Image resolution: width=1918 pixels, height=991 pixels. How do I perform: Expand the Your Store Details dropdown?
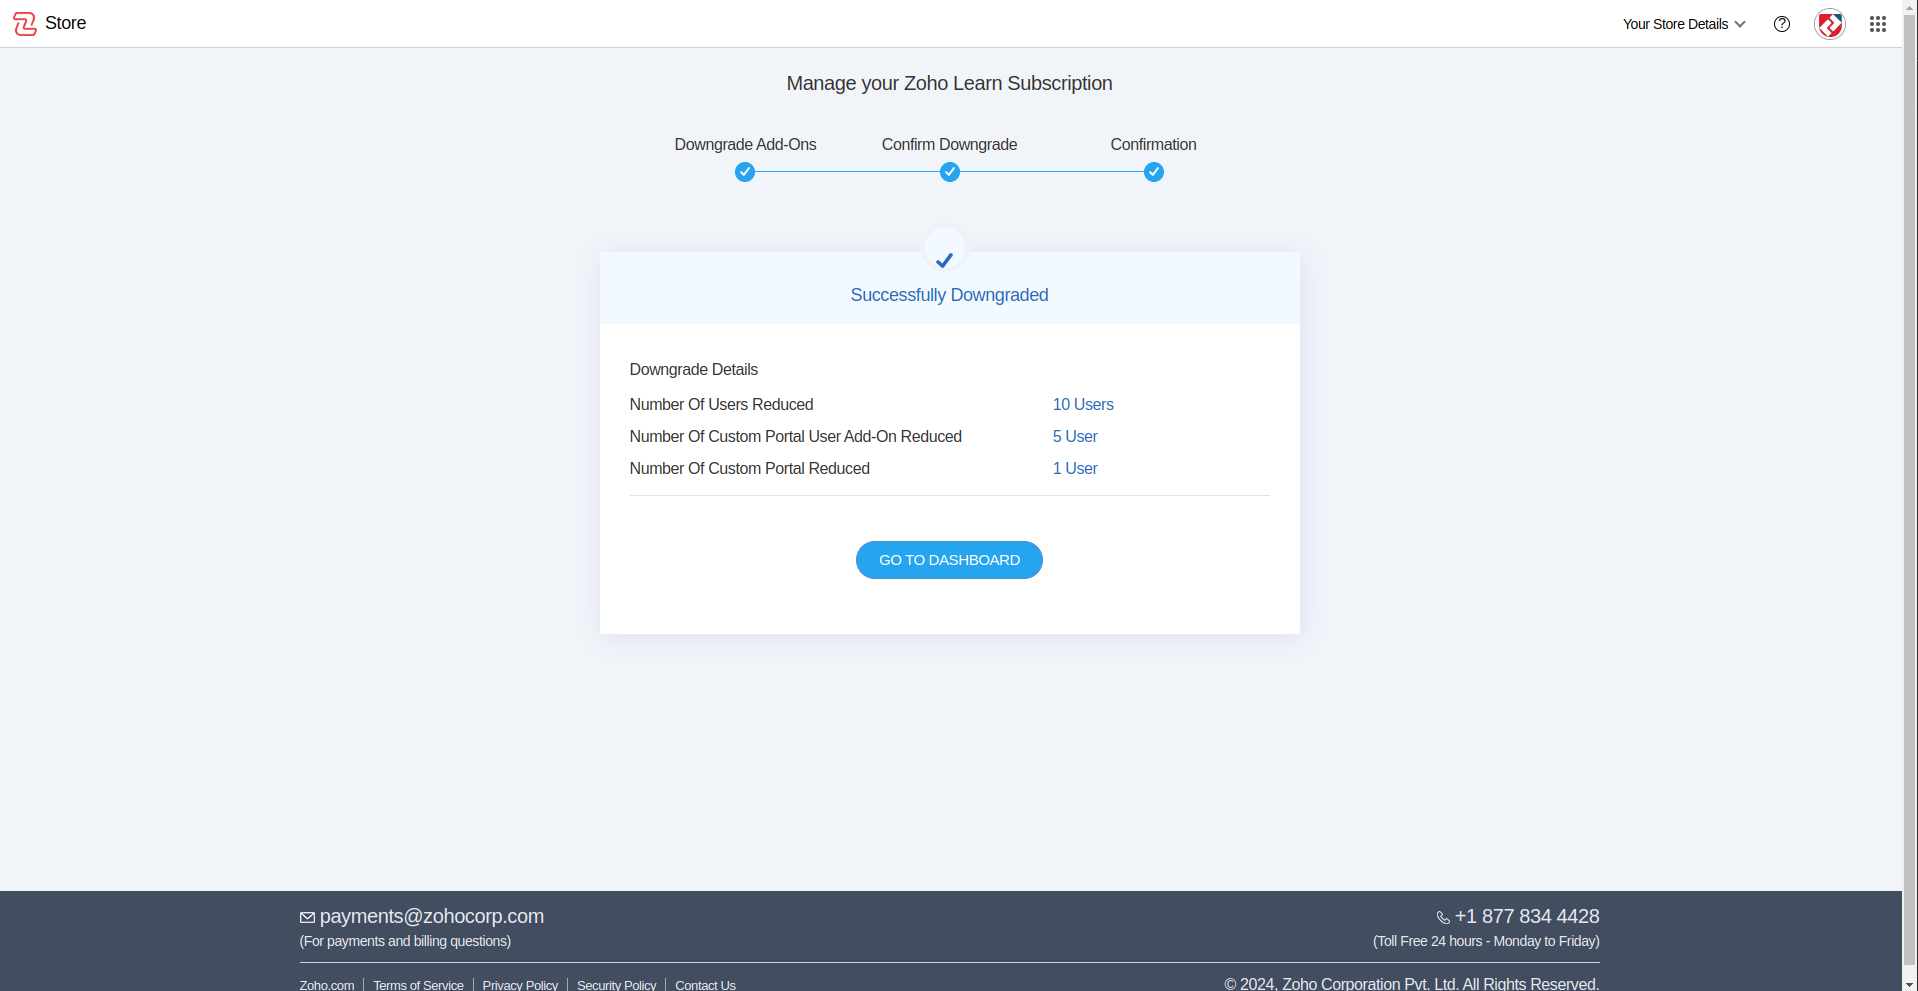[1684, 24]
